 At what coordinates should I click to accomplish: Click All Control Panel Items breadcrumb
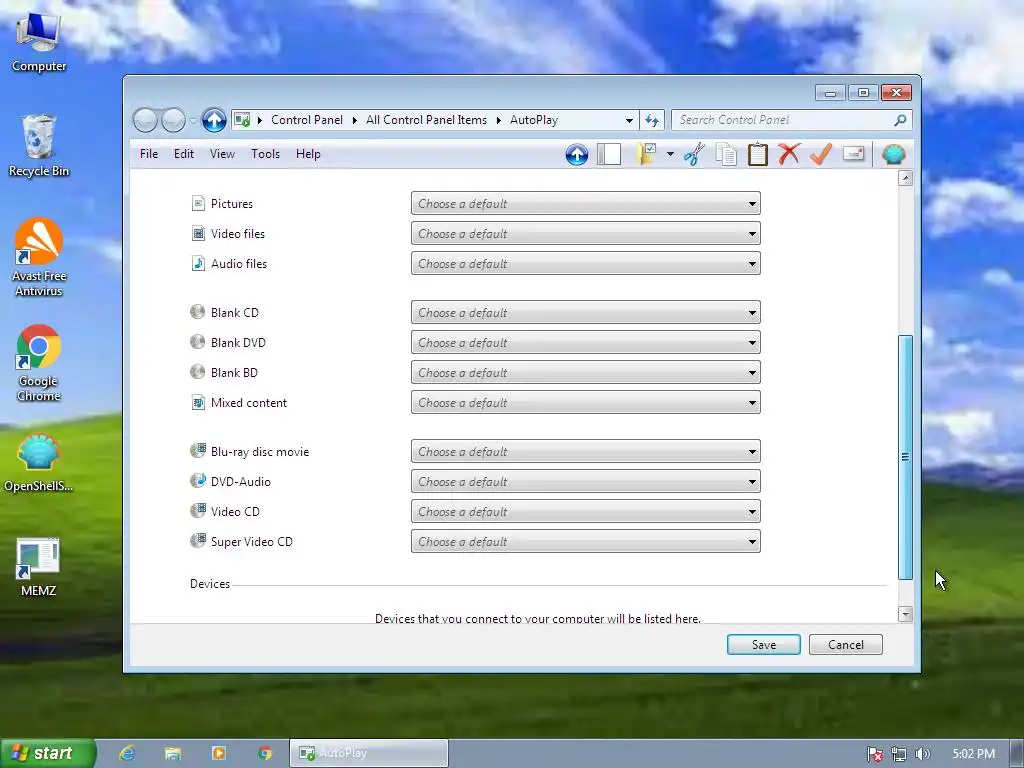pos(426,120)
